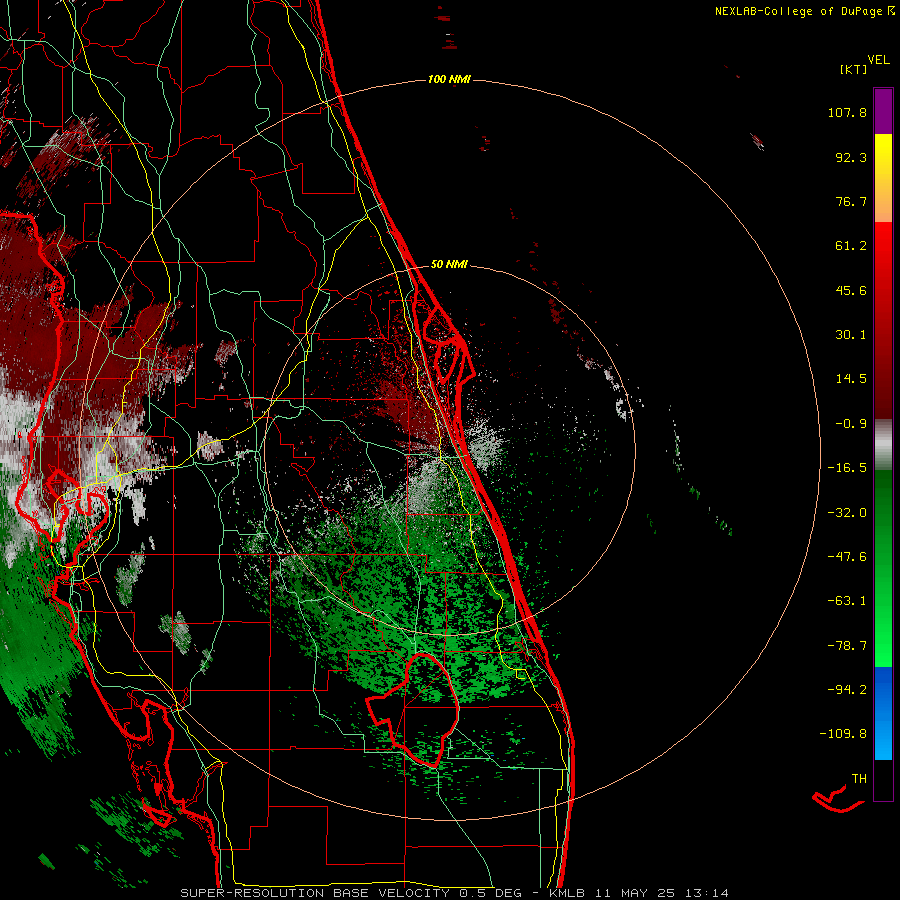The width and height of the screenshot is (900, 900).
Task: Click the gray segment of the color bar
Action: 883,445
